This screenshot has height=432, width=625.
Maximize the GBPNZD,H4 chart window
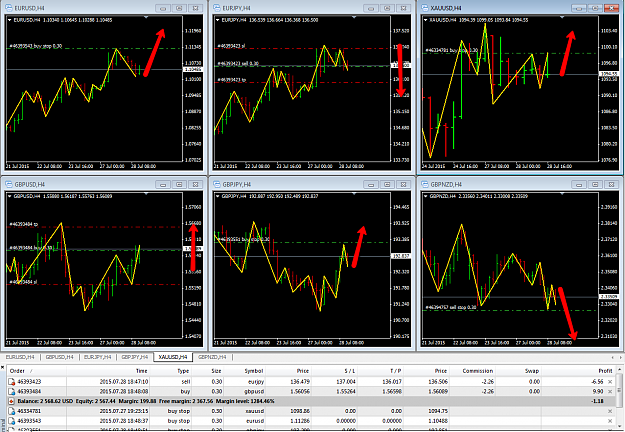coord(595,185)
